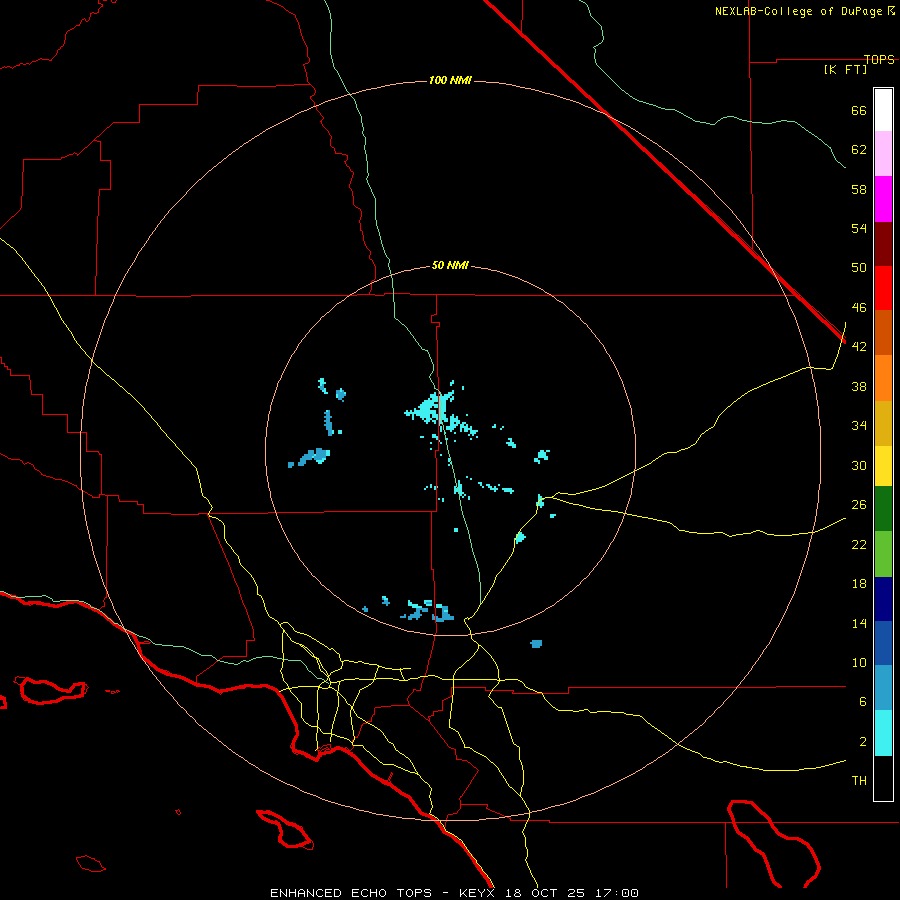The height and width of the screenshot is (900, 900).
Task: Click the dark green legend swatch
Action: coord(883,509)
